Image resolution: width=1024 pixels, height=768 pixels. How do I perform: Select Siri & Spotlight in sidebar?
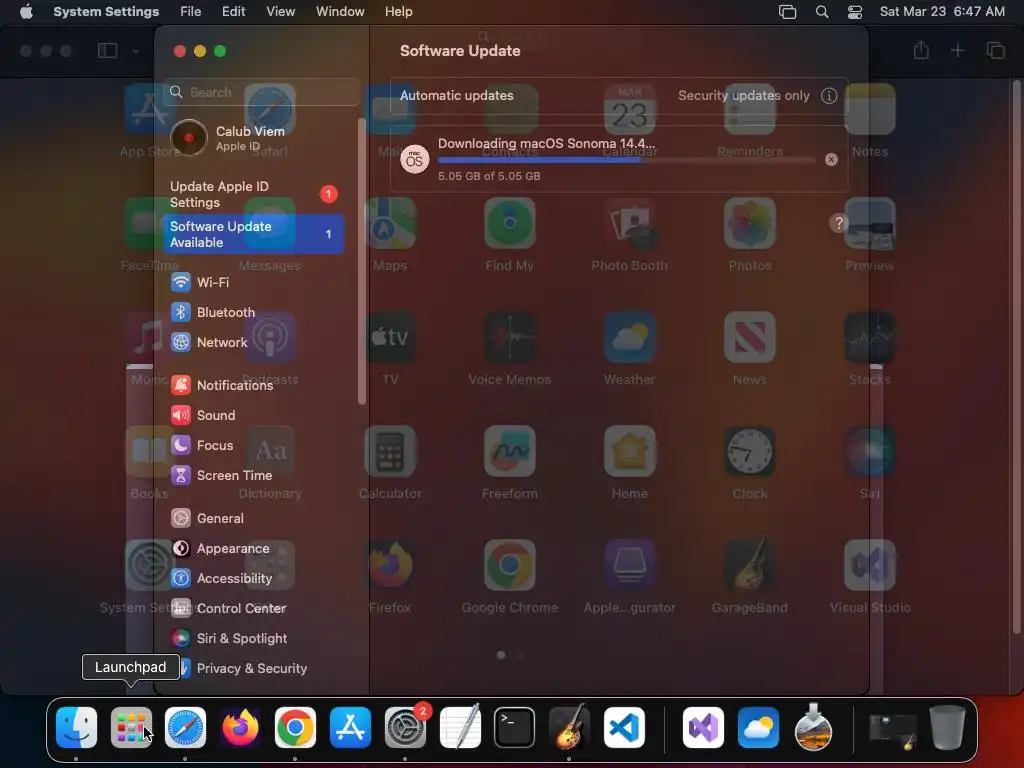point(255,639)
